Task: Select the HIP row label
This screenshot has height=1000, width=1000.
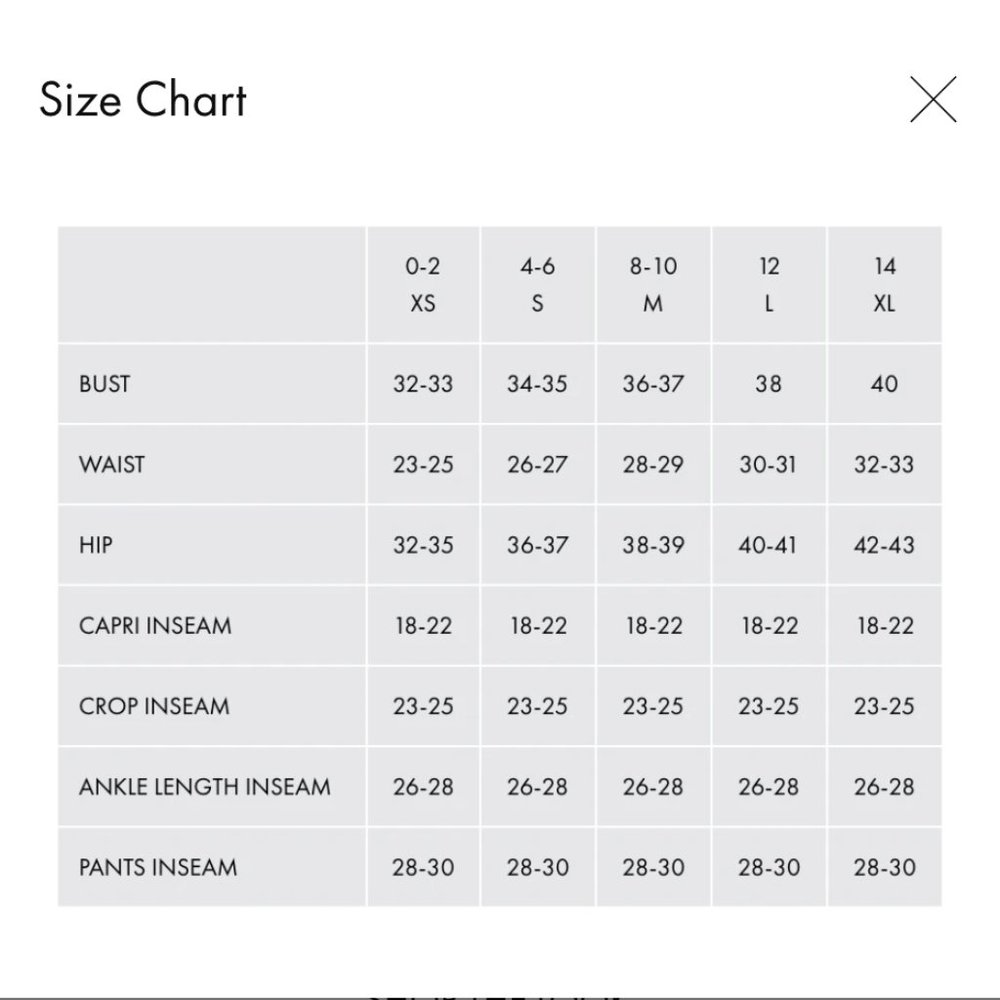Action: tap(96, 545)
